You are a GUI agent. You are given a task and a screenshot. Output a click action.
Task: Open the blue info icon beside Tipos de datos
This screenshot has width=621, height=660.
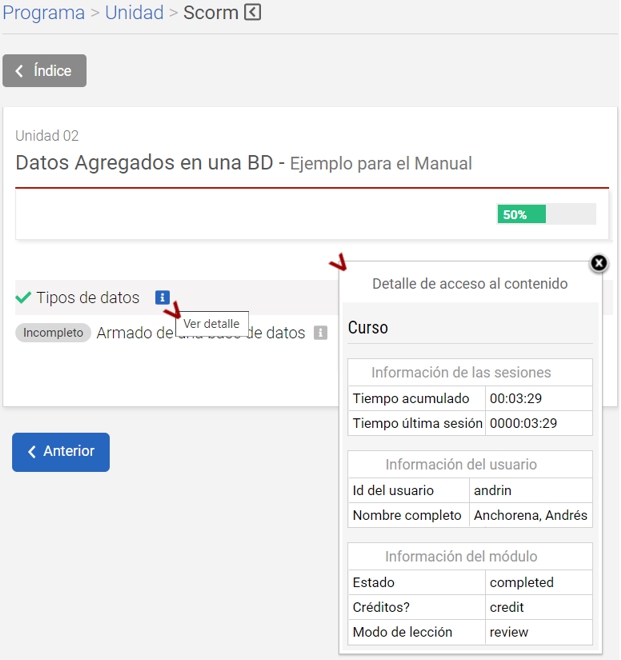point(162,297)
